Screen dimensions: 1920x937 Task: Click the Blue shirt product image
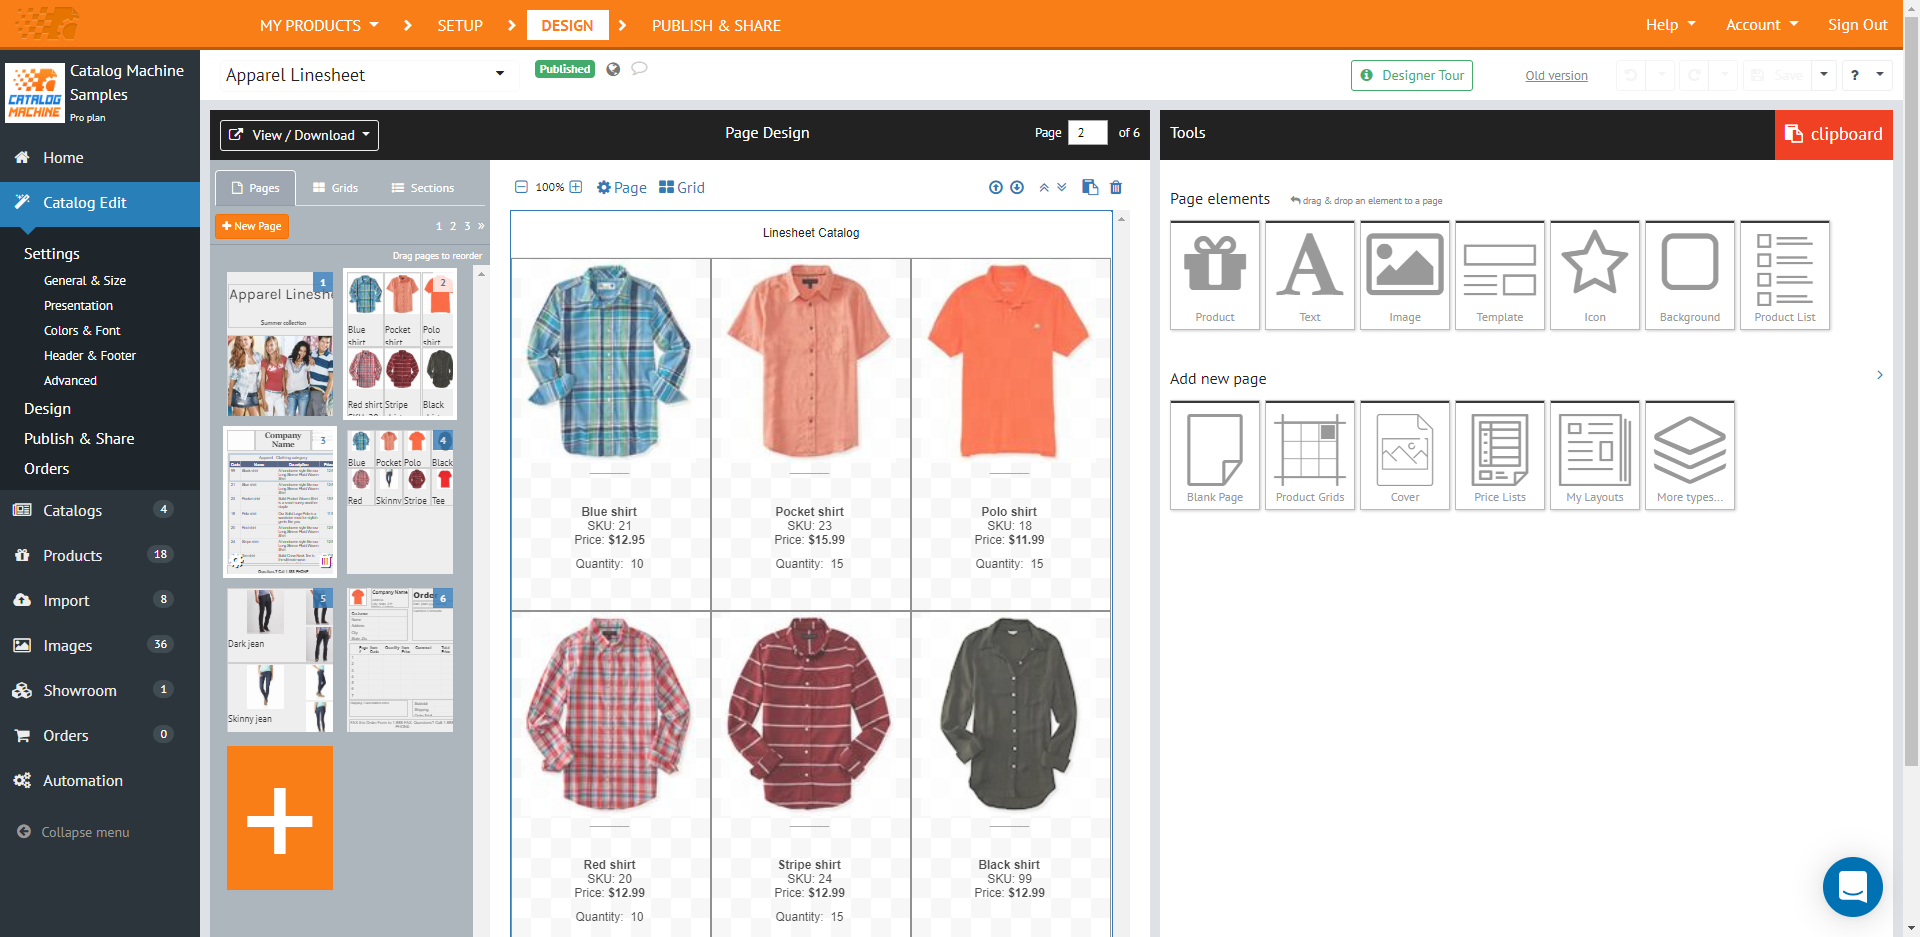coord(609,362)
